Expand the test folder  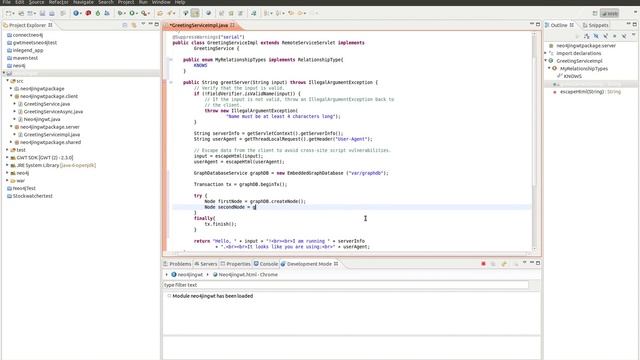[8, 150]
